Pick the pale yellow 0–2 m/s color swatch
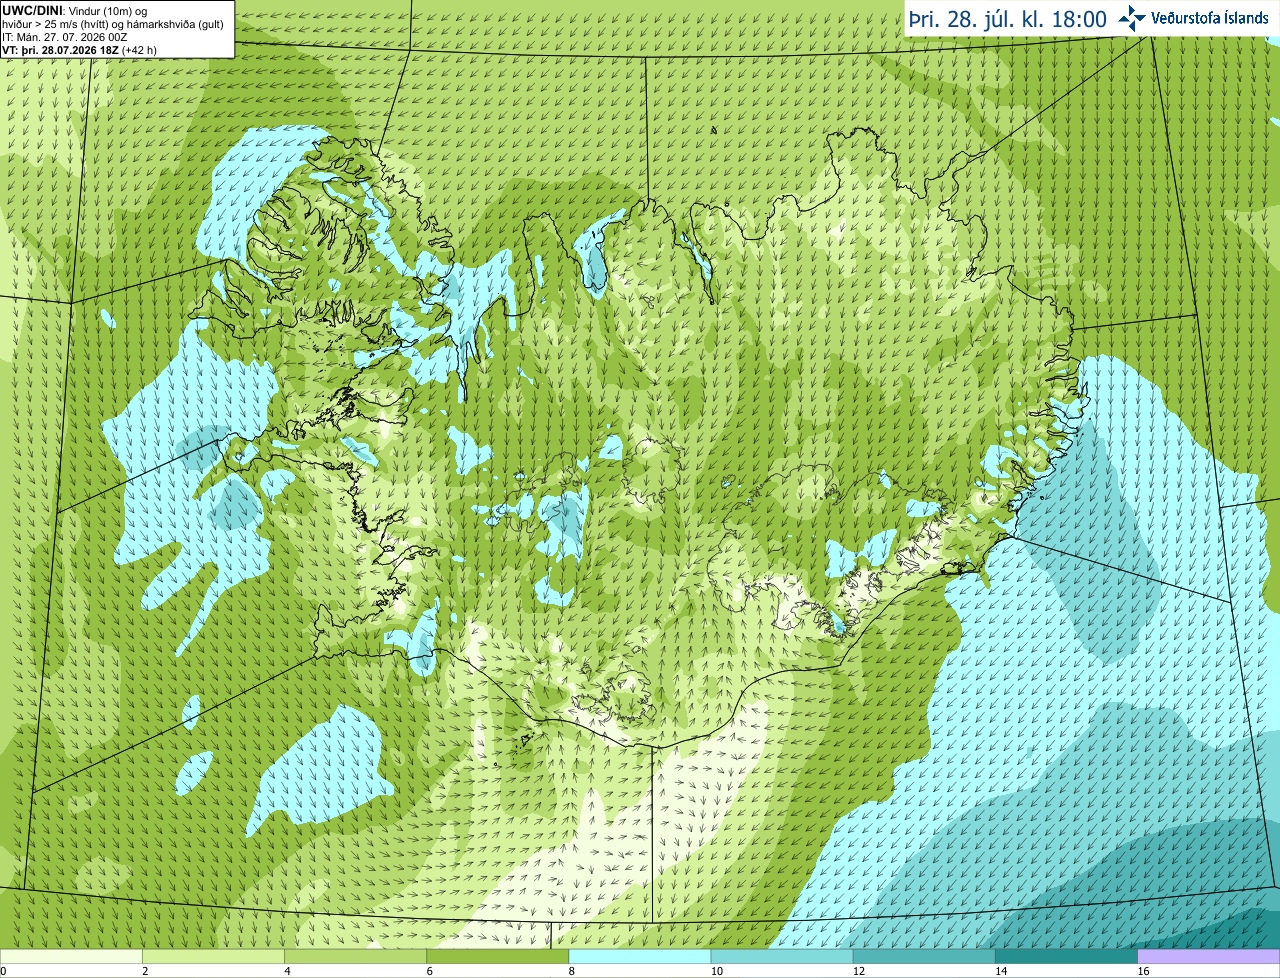Viewport: 1280px width, 978px height. point(71,957)
